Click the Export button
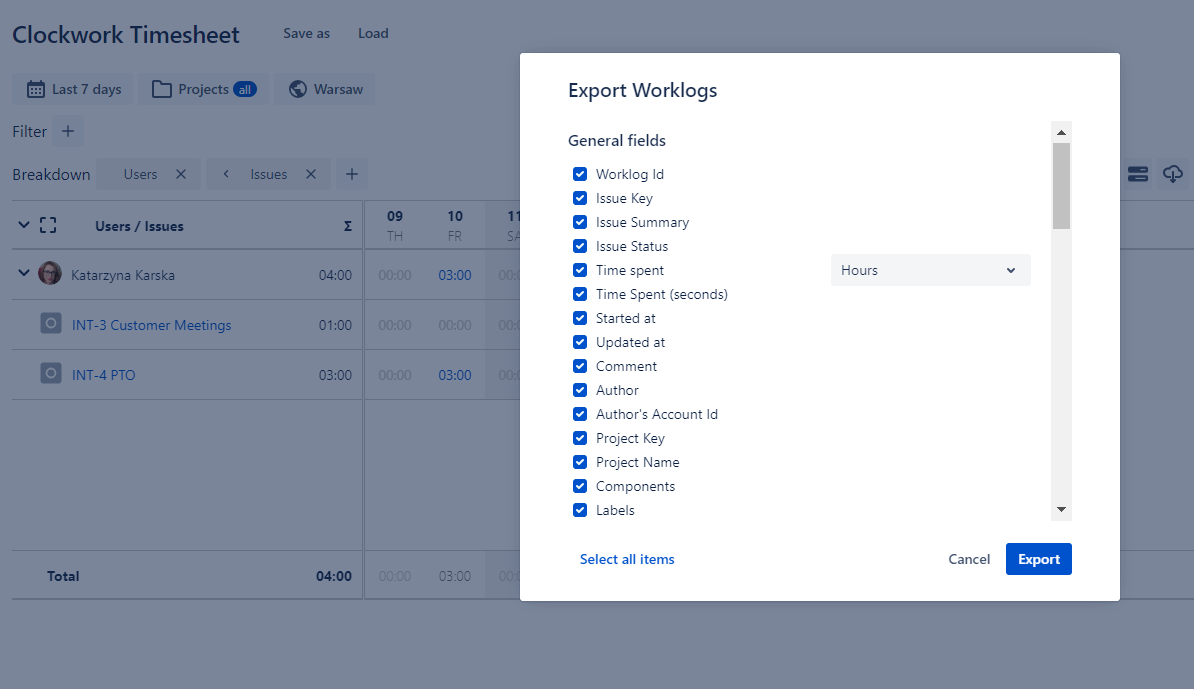1194x689 pixels. 1038,559
